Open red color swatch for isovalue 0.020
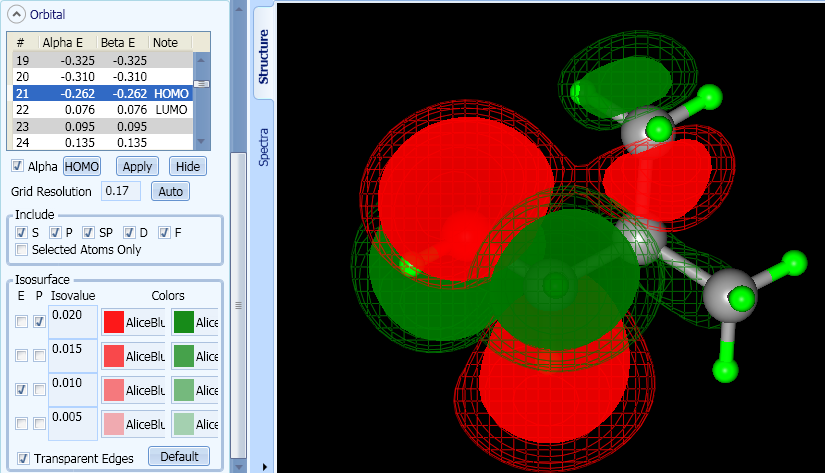 pyautogui.click(x=114, y=322)
